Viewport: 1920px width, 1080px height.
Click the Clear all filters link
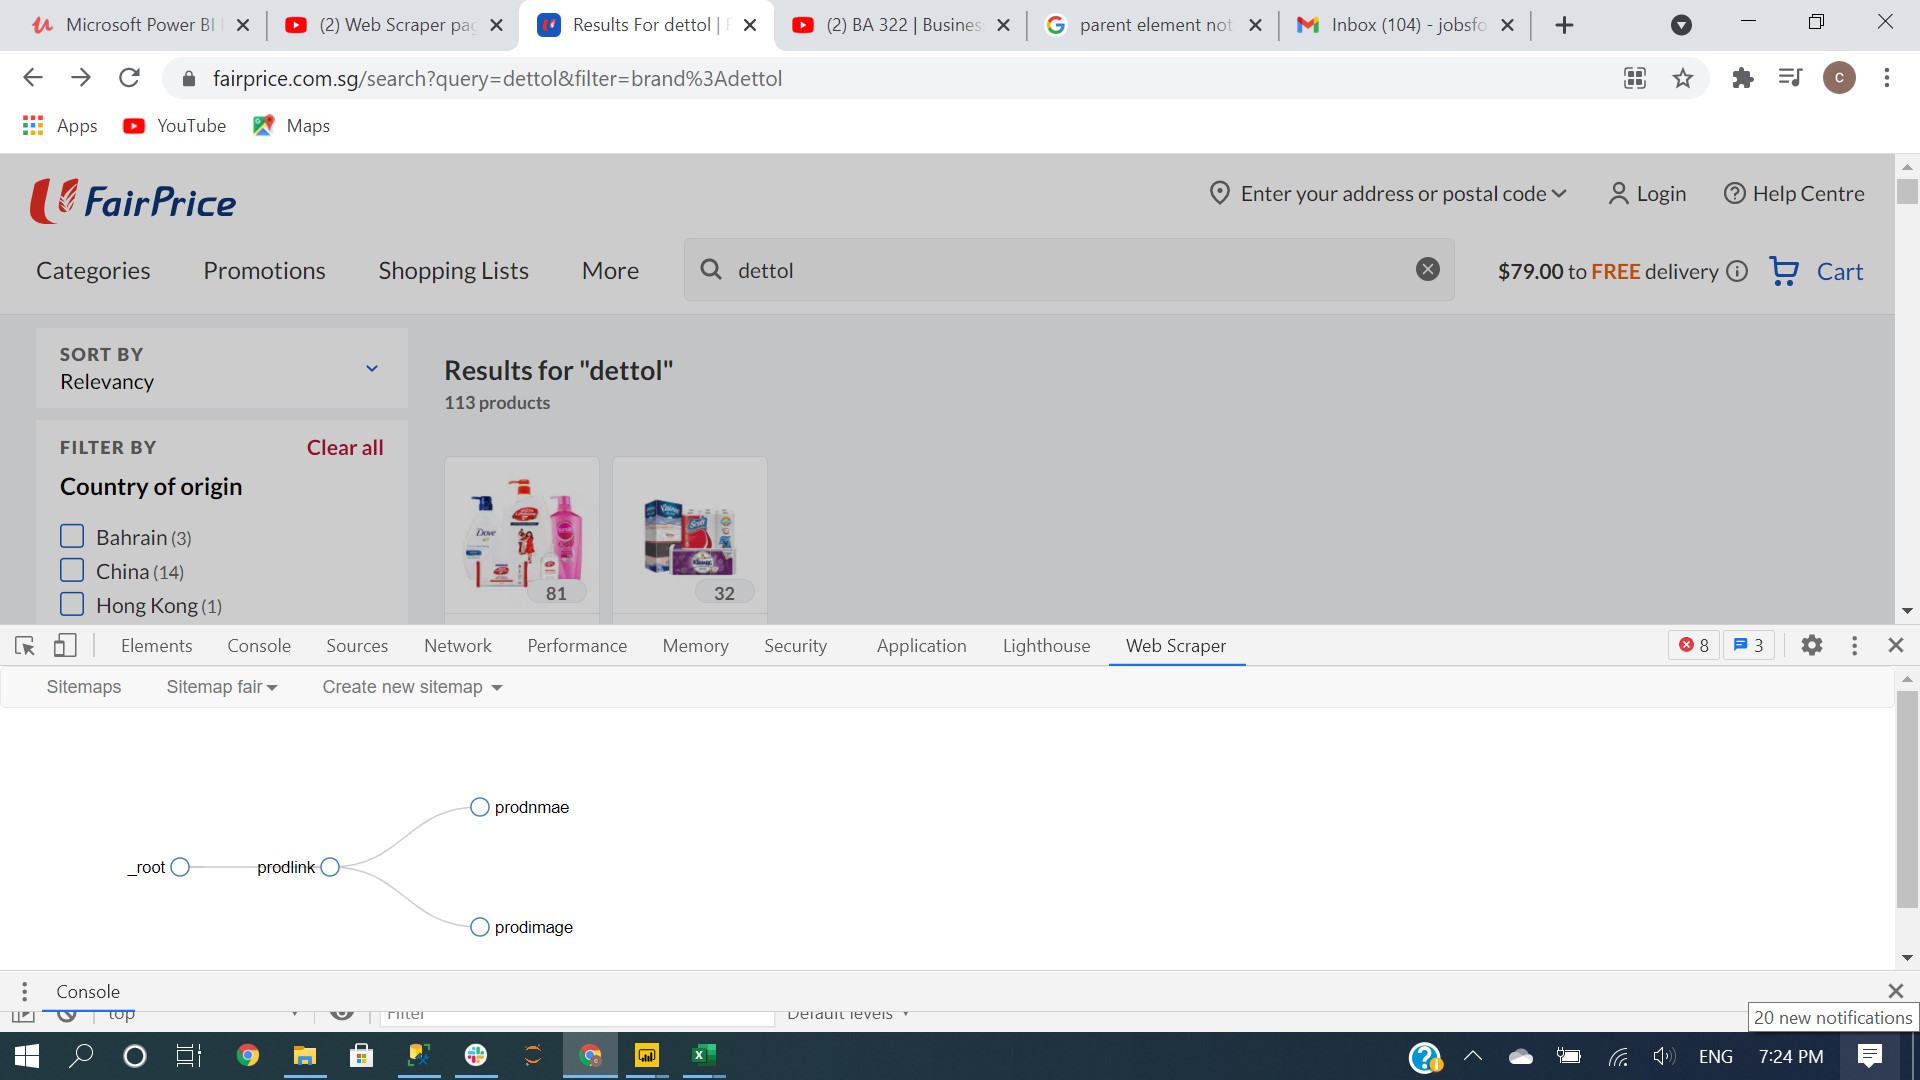coord(344,447)
